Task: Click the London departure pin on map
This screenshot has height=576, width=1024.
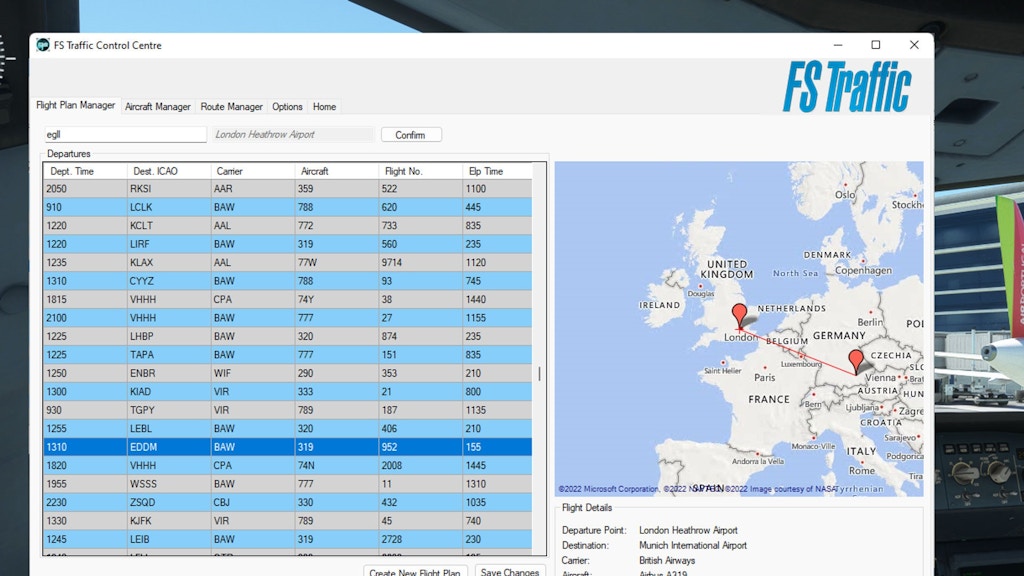Action: 739,315
